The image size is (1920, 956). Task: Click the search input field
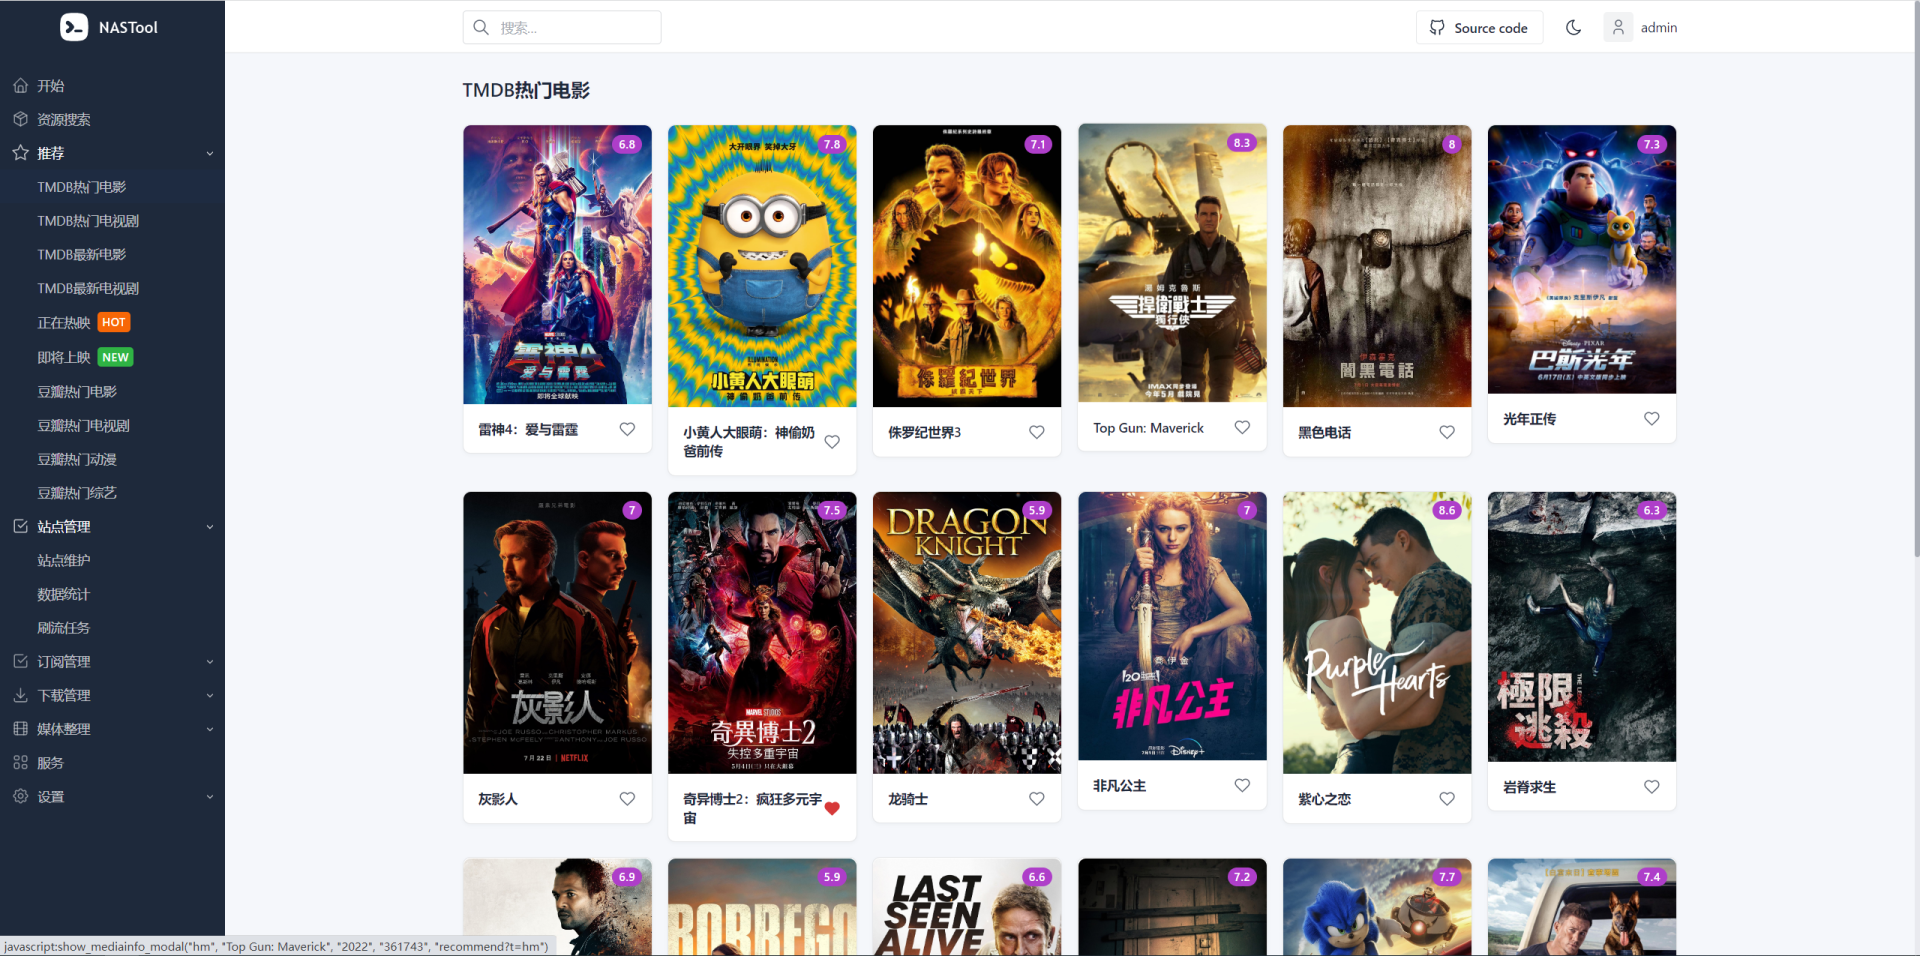pyautogui.click(x=562, y=27)
